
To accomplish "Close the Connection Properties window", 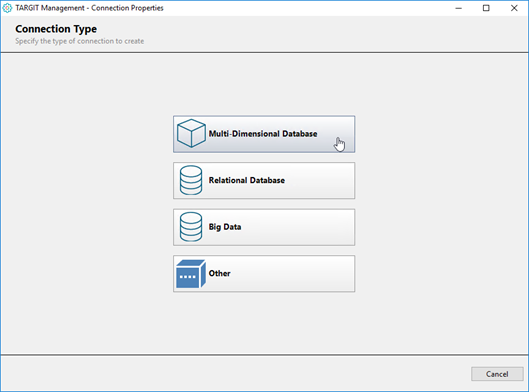I will coord(514,8).
